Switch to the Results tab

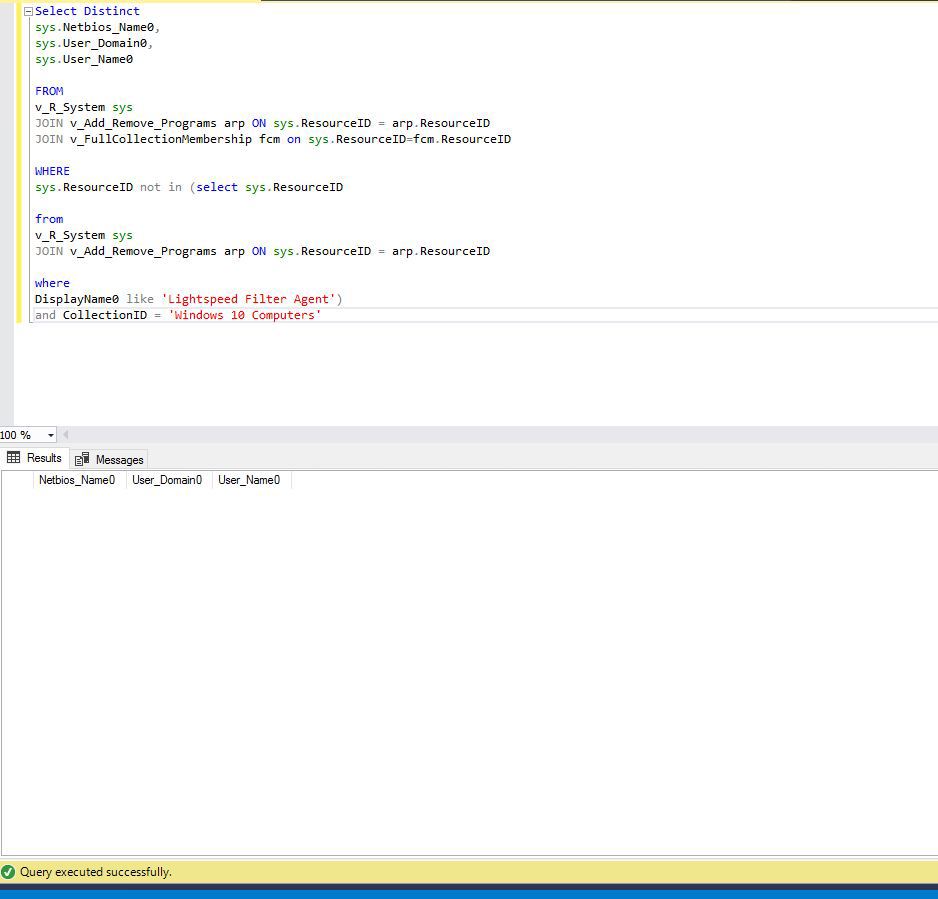click(x=35, y=458)
